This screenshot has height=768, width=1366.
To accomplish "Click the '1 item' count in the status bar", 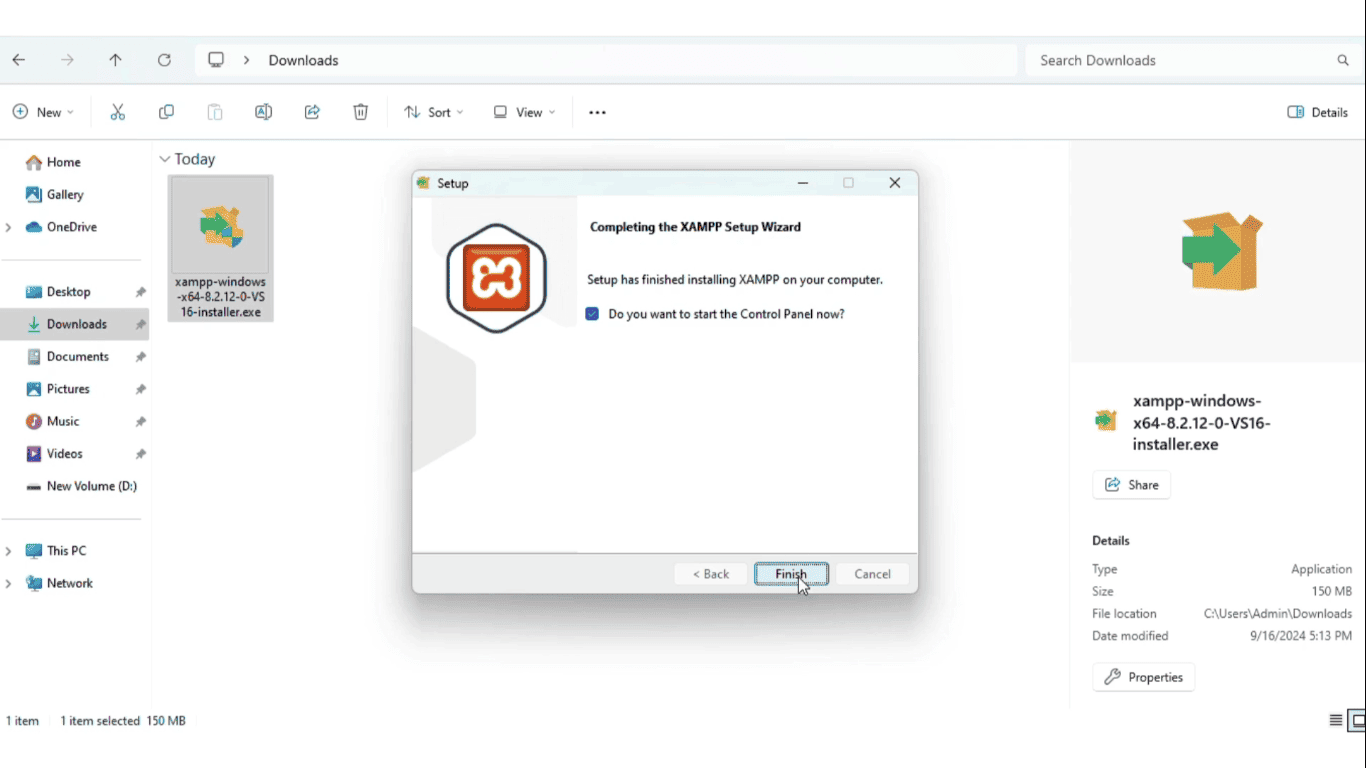I will [22, 721].
